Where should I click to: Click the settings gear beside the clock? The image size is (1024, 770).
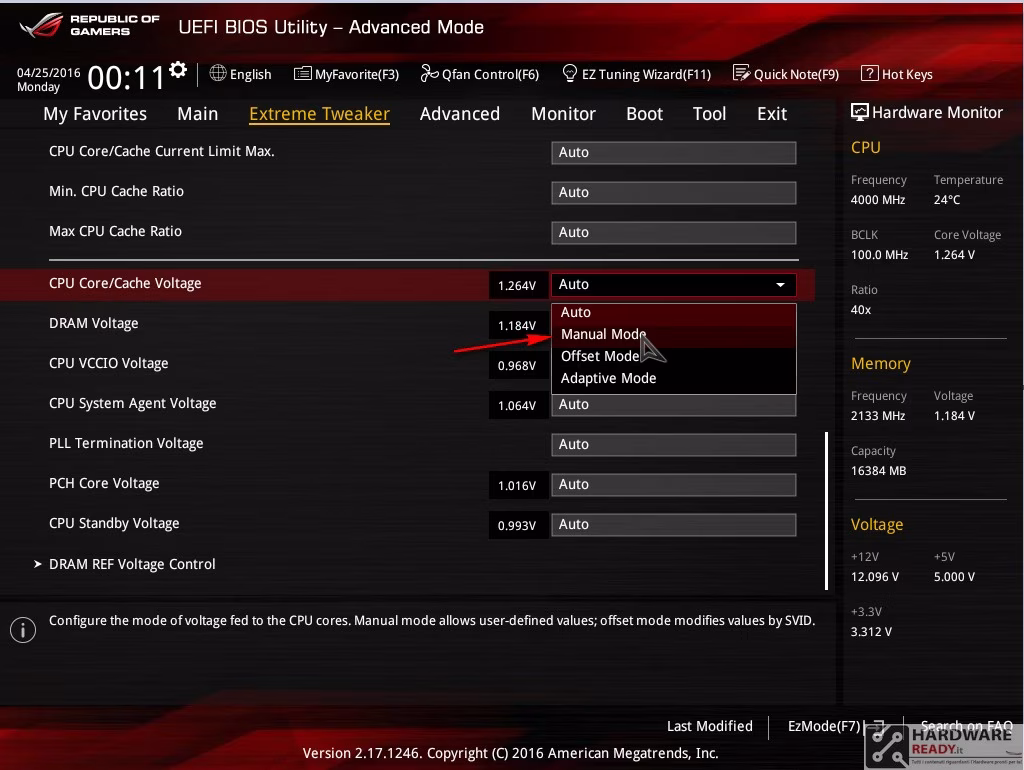coord(178,69)
